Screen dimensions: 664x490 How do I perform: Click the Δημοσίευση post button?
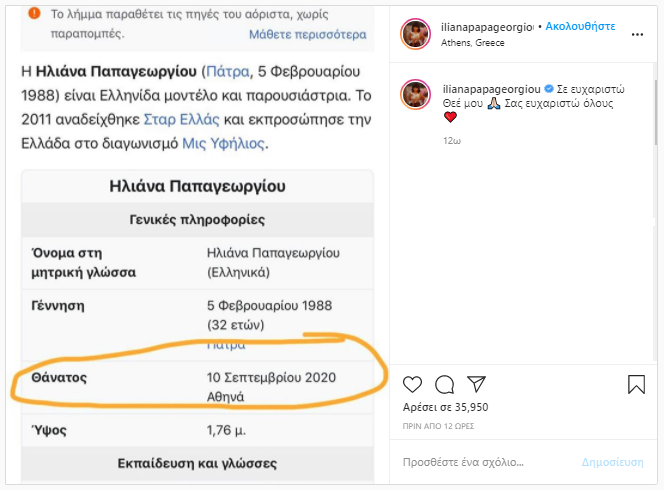[x=612, y=462]
